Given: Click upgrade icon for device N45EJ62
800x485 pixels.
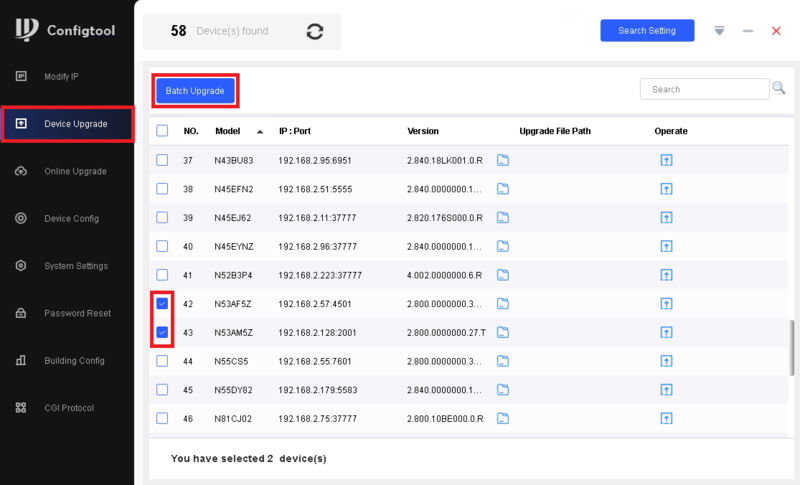Looking at the screenshot, I should 666,217.
